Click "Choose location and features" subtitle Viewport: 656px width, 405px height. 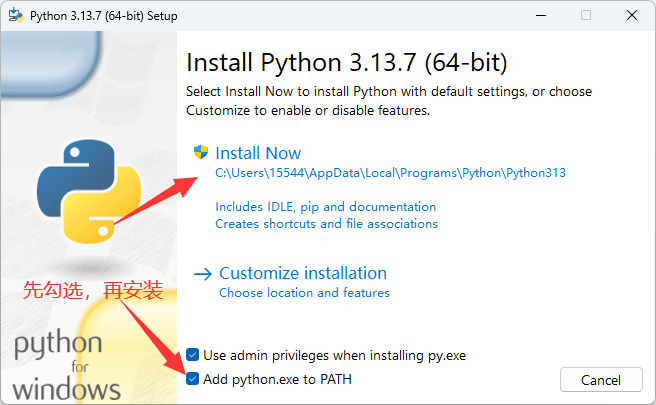click(304, 293)
